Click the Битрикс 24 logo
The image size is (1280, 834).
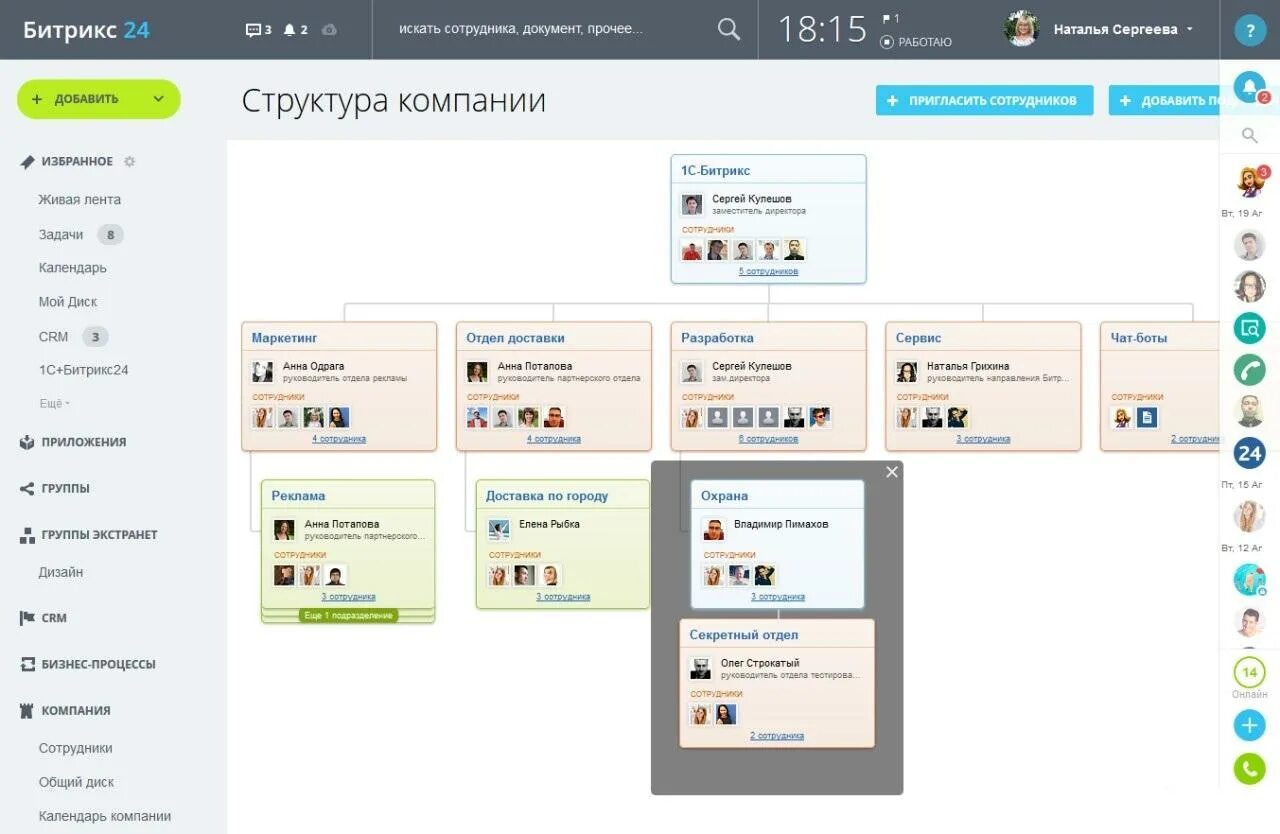pyautogui.click(x=86, y=30)
